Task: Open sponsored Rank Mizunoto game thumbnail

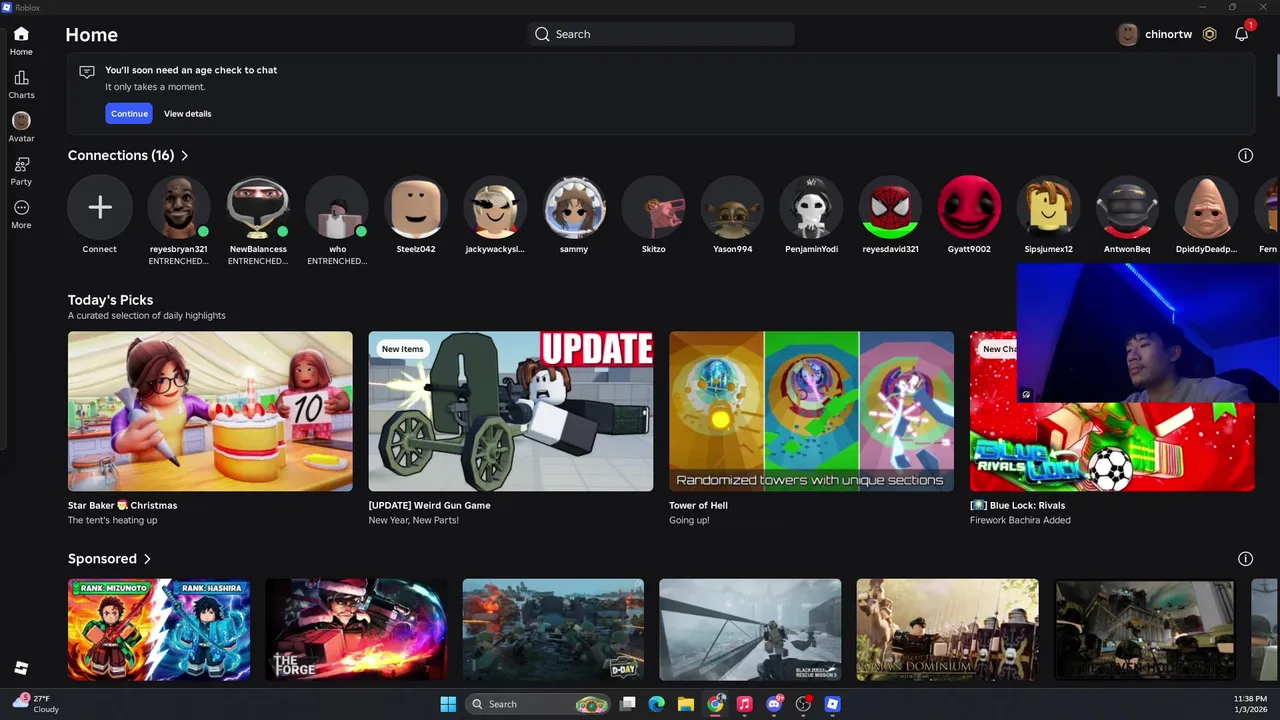Action: coord(159,630)
